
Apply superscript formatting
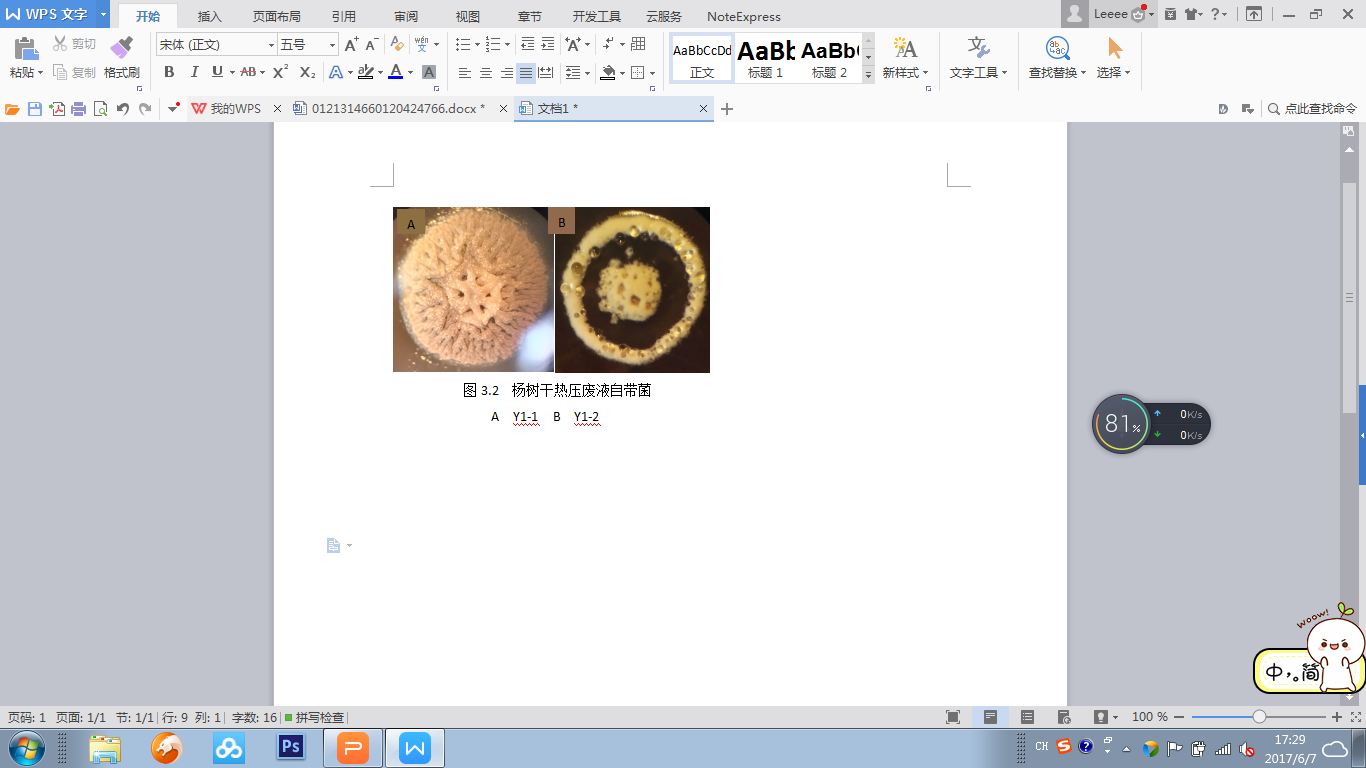tap(281, 72)
